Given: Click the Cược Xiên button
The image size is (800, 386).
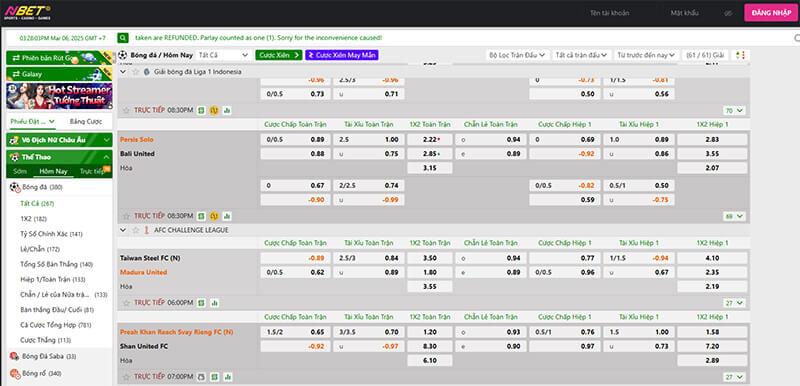Looking at the screenshot, I should click(279, 55).
